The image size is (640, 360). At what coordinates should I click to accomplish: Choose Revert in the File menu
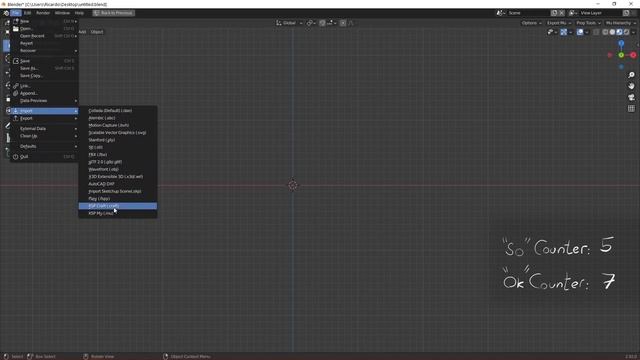[44, 43]
